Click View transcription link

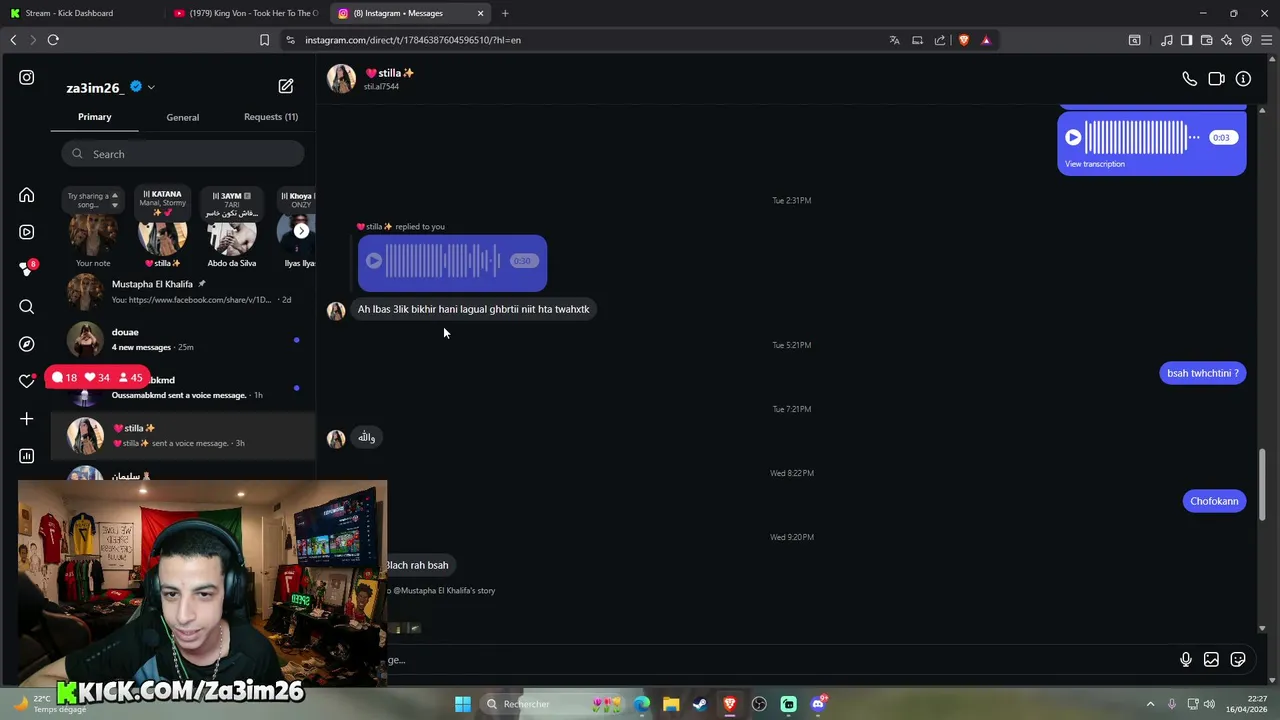[1095, 164]
